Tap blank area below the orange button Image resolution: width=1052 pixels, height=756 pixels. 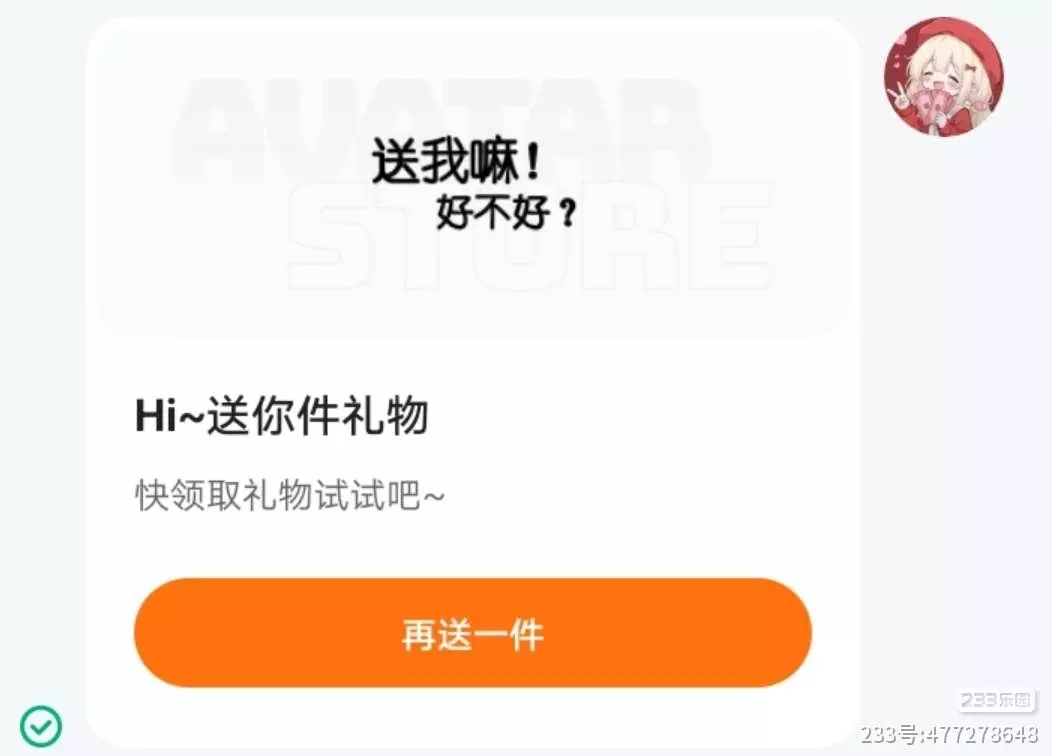point(473,718)
